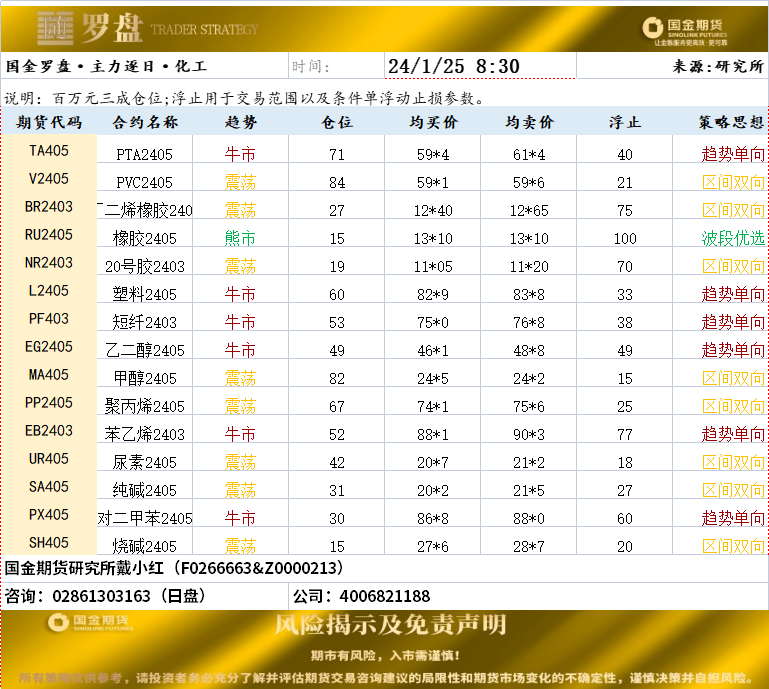This screenshot has width=769, height=689.
Task: Click the 期货代码 column header
Action: click(x=49, y=122)
